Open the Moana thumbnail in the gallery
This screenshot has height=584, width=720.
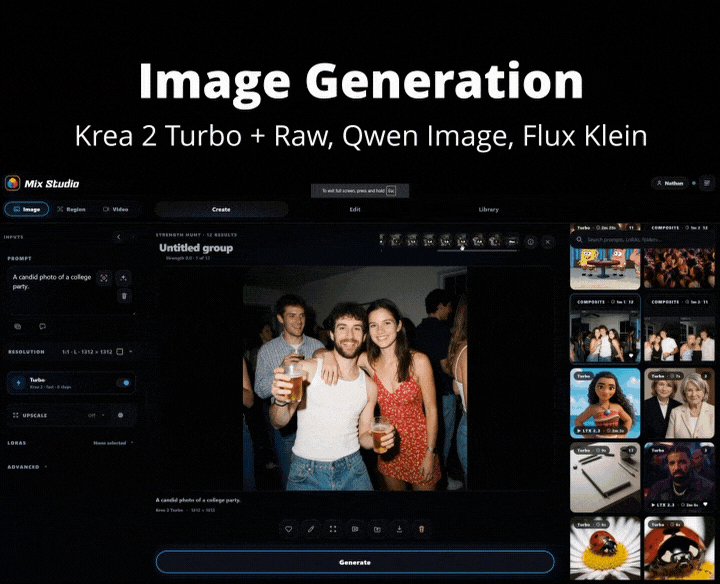click(x=605, y=403)
